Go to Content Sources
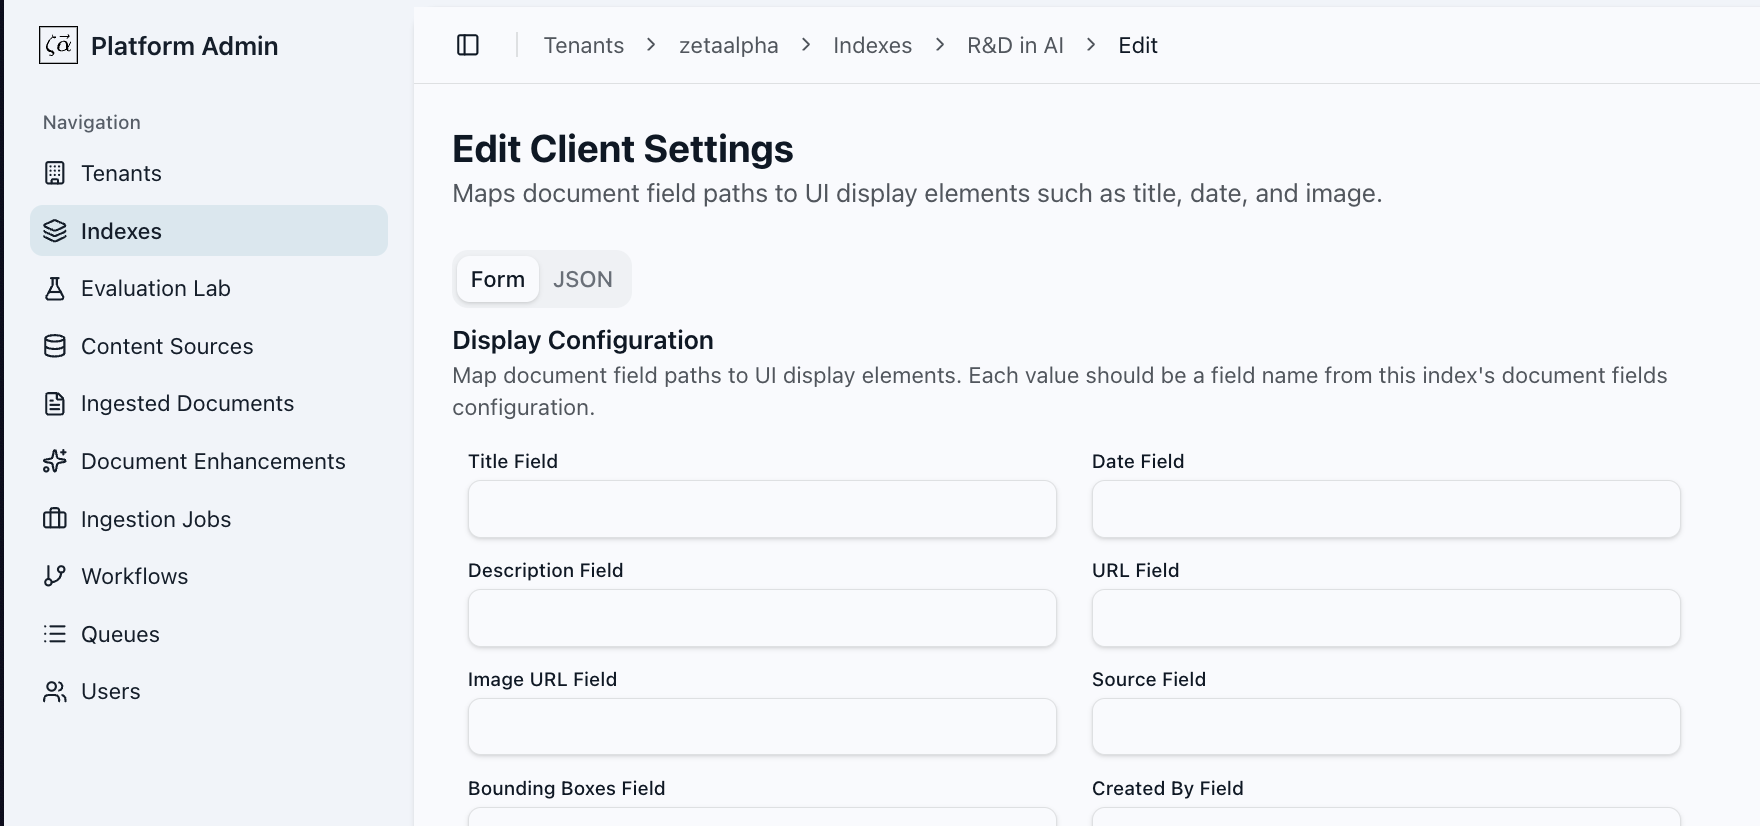 209,346
